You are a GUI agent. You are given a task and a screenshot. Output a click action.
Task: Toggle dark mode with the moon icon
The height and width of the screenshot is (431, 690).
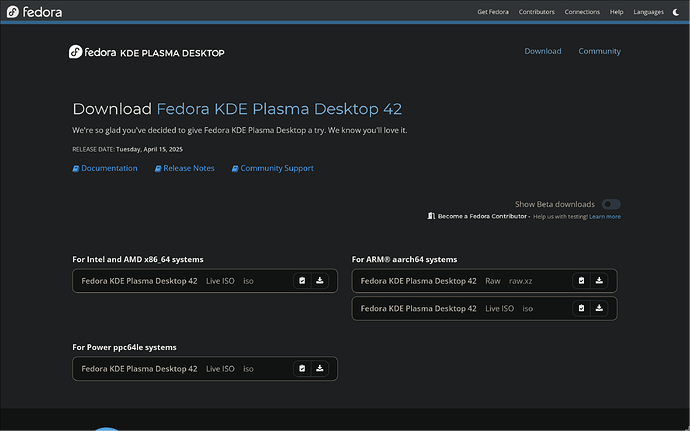[x=676, y=12]
